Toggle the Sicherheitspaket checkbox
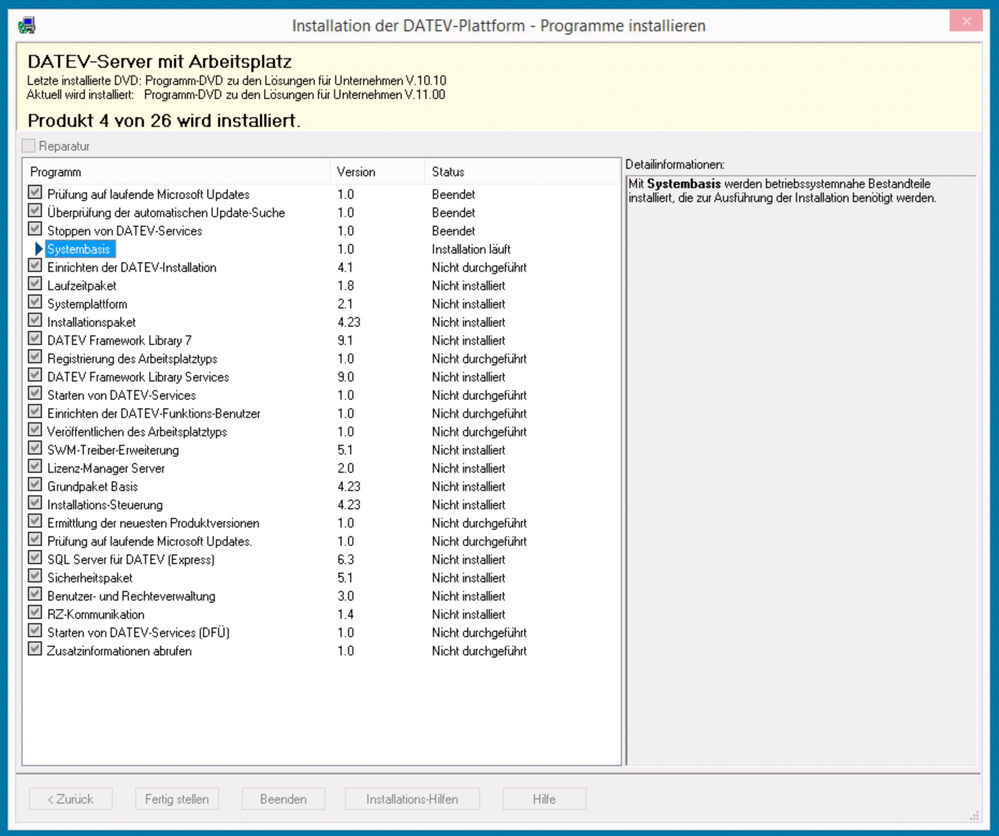 click(36, 577)
